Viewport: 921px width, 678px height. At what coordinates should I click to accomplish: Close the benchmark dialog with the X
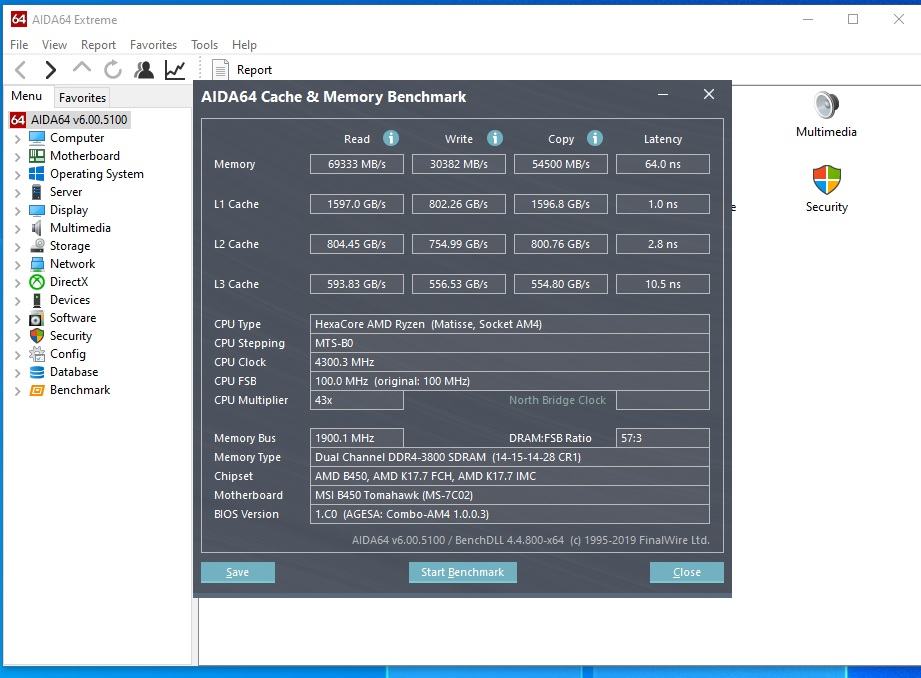[x=709, y=94]
